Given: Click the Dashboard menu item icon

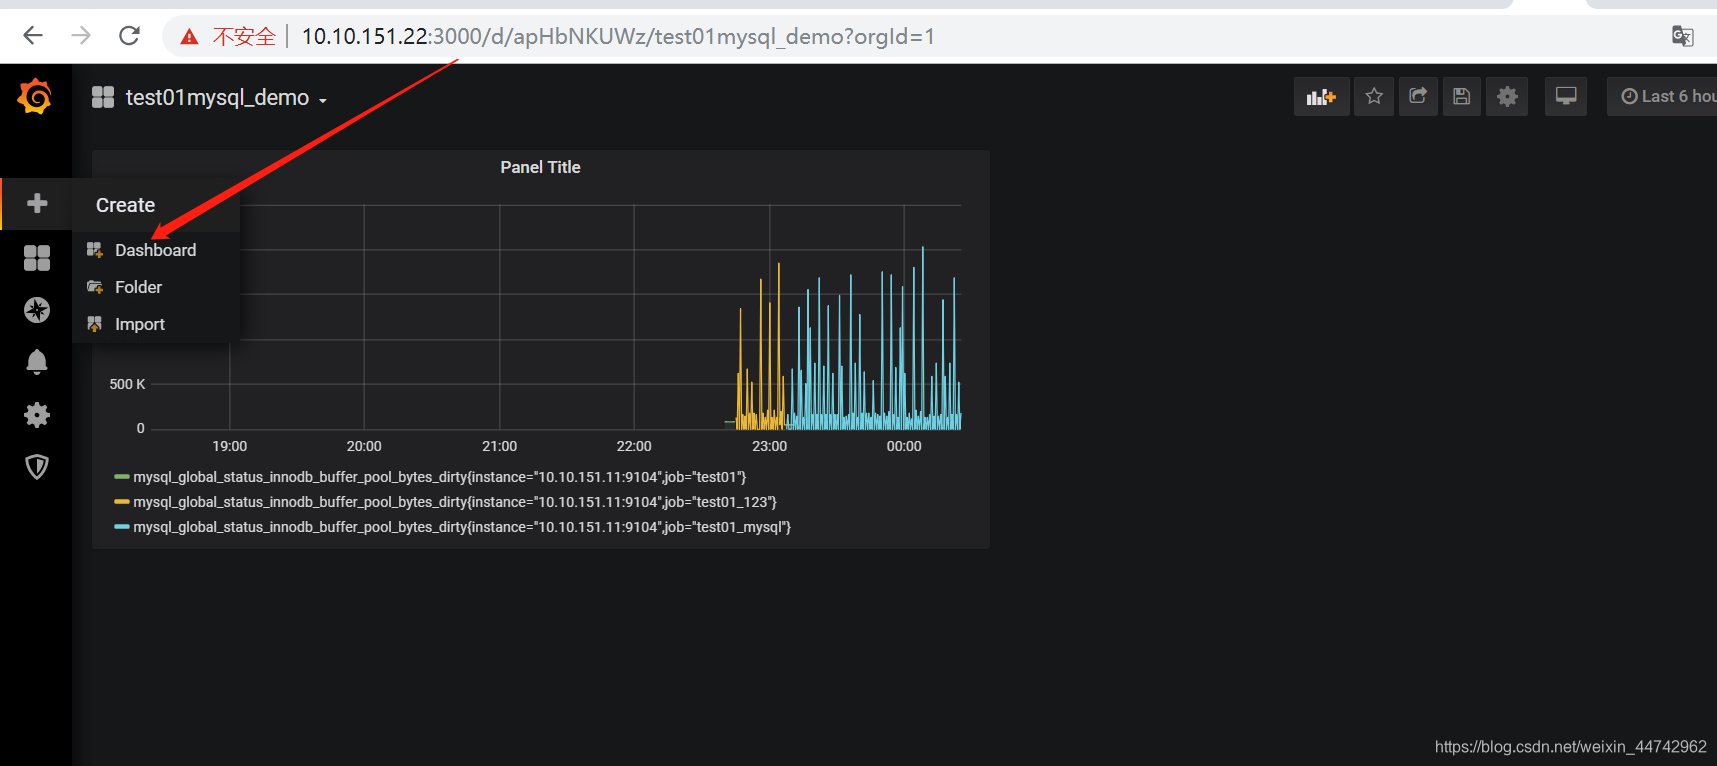Looking at the screenshot, I should (95, 250).
